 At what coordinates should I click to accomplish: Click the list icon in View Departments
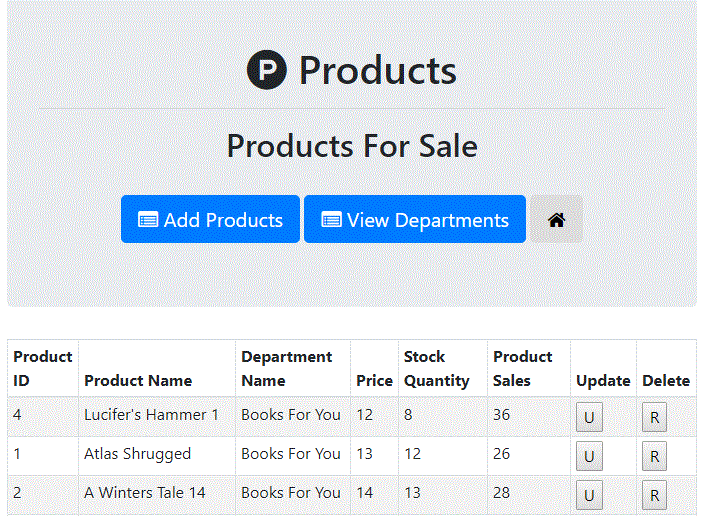click(331, 220)
